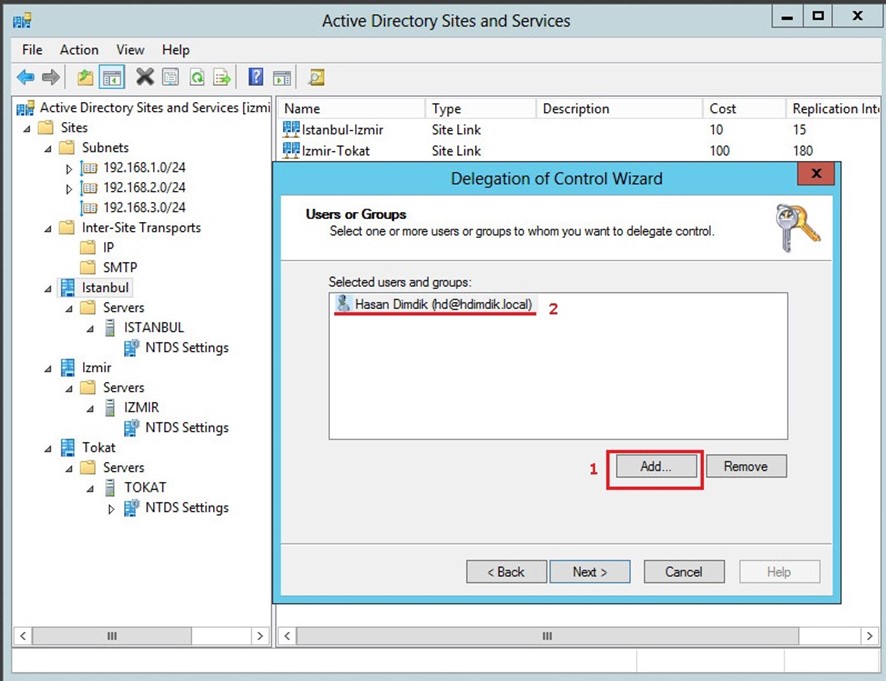Viewport: 886px width, 681px height.
Task: Expand NTDS Settings under TOKAT
Action: click(111, 509)
